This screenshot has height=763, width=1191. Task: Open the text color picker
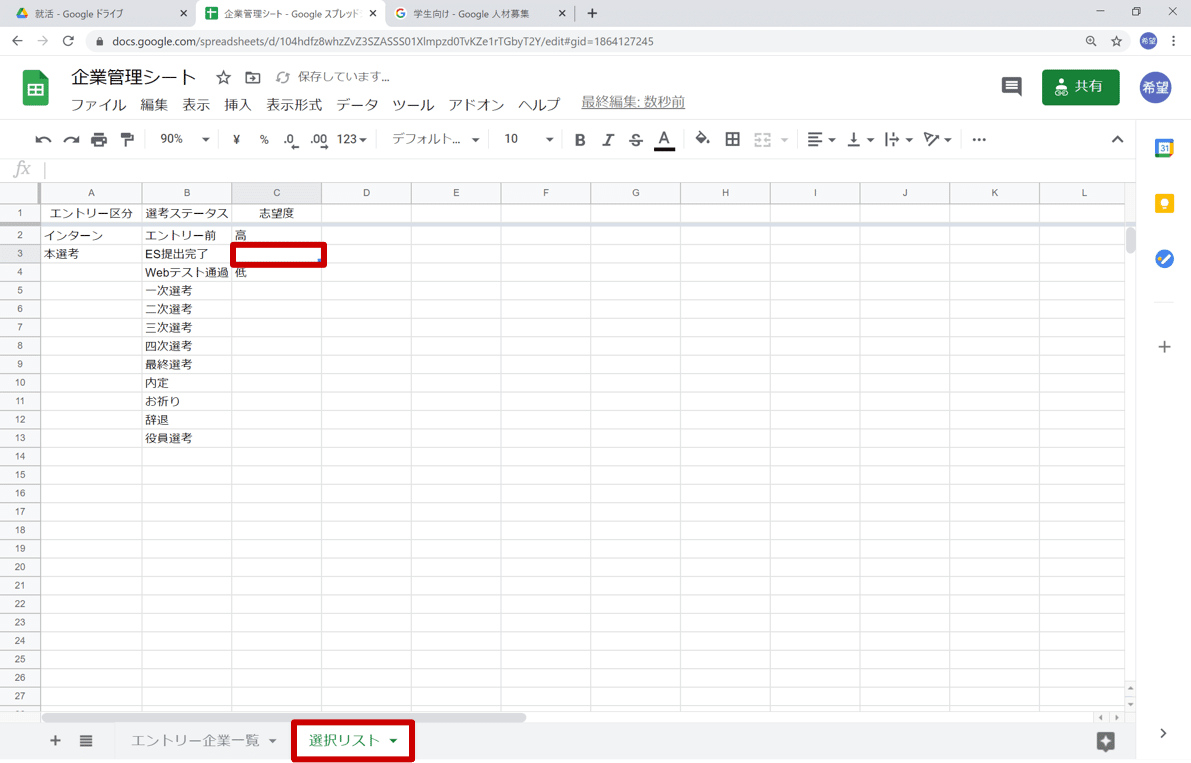point(664,140)
